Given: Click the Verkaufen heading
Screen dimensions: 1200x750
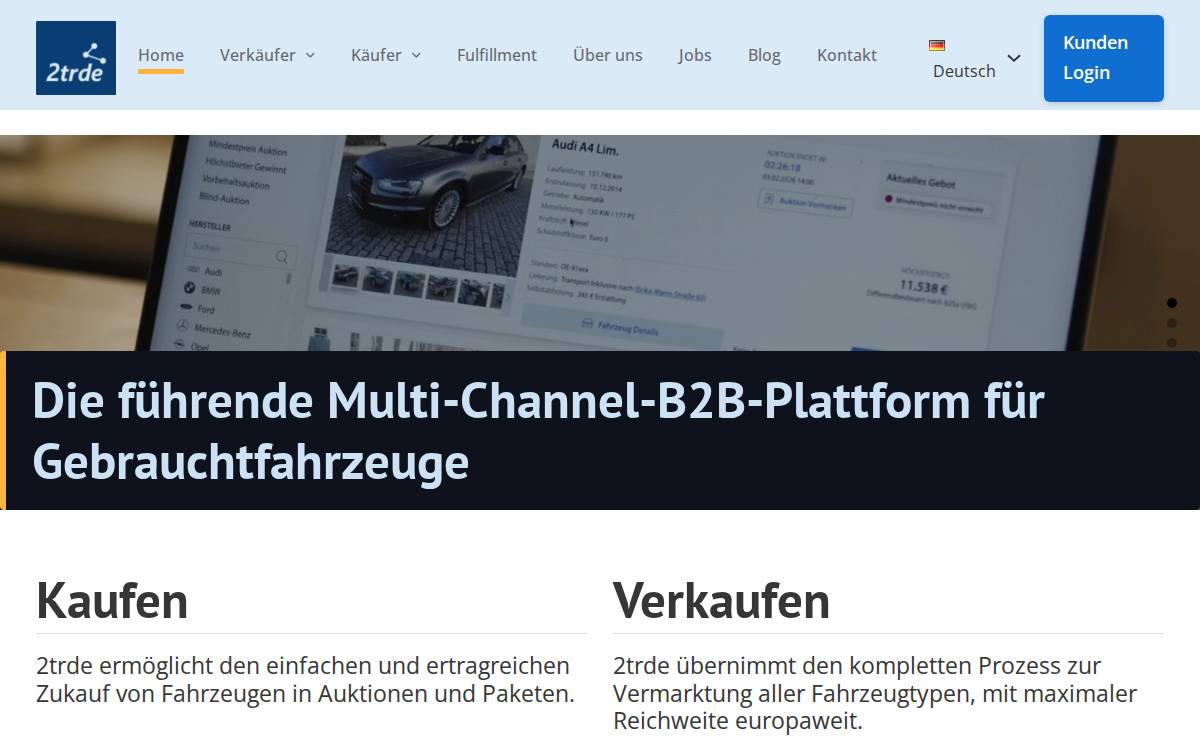Looking at the screenshot, I should click(x=721, y=600).
